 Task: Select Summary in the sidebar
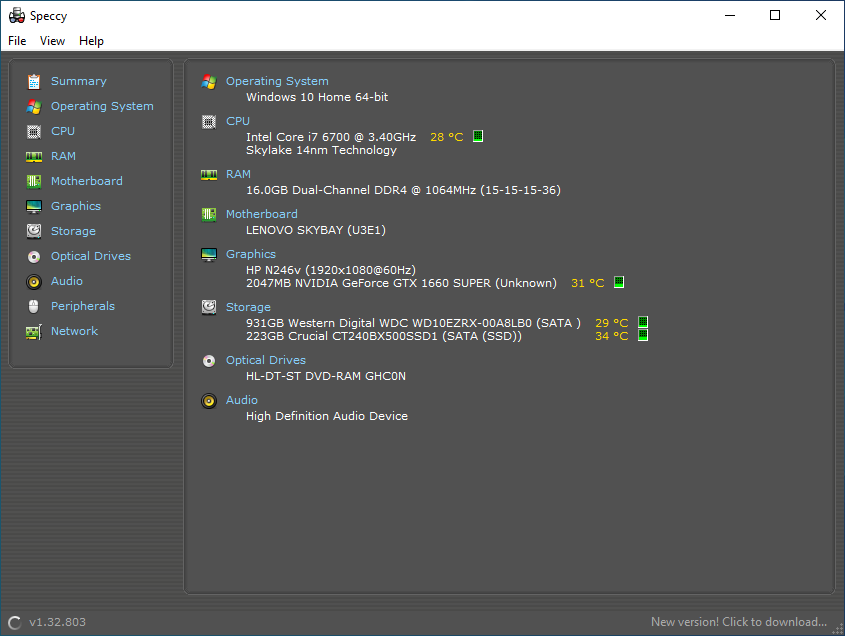tap(79, 81)
